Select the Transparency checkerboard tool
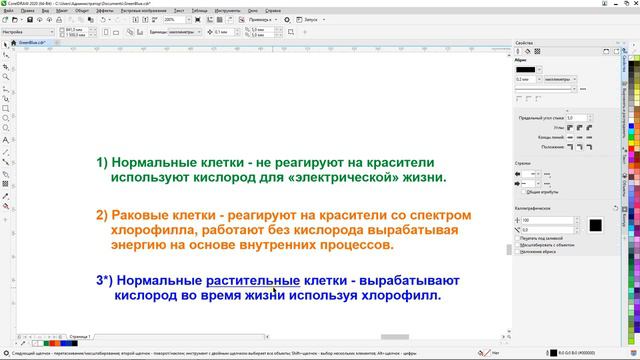The width and height of the screenshot is (640, 360). pyautogui.click(x=5, y=184)
